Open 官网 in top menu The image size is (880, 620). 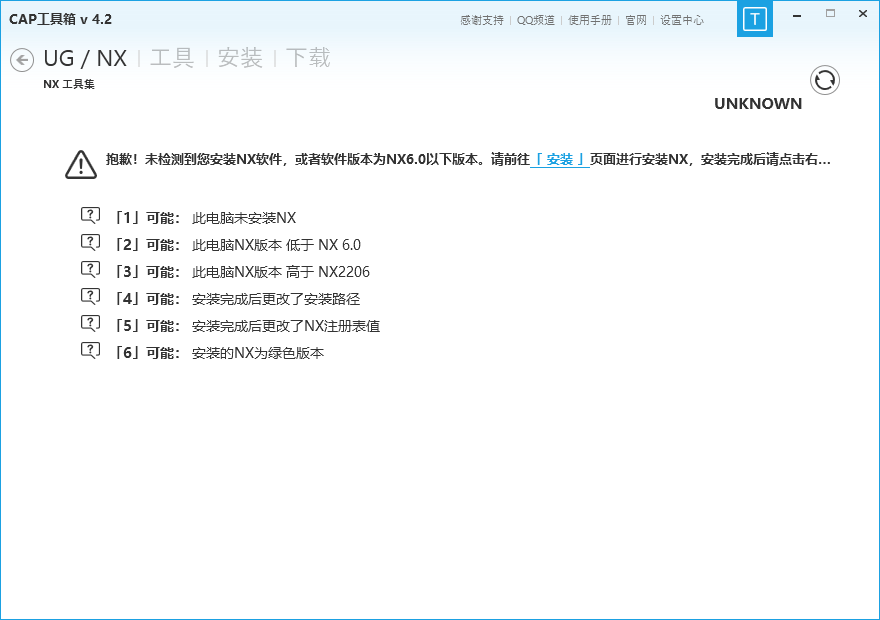(x=636, y=20)
